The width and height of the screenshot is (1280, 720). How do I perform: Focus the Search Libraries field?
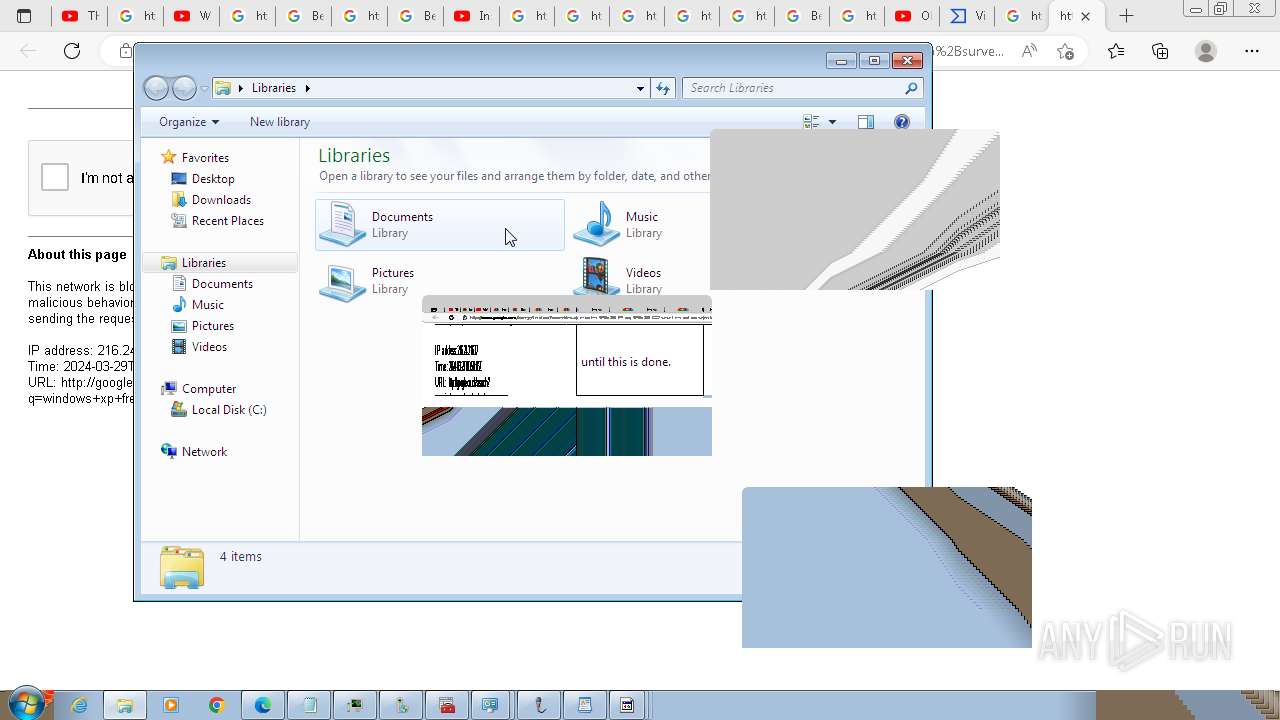click(803, 88)
